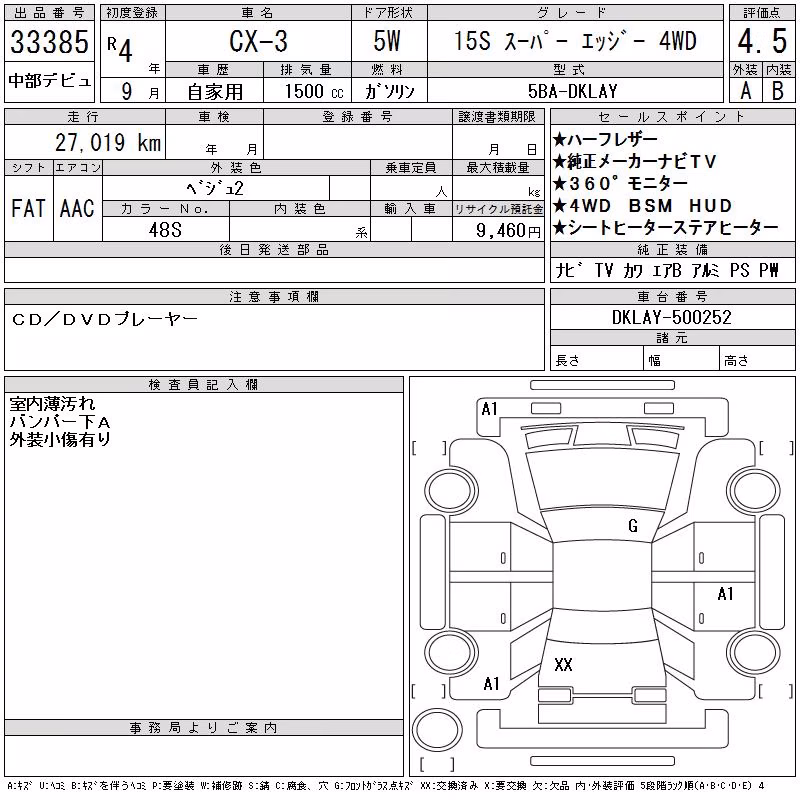Click the damage-code legend line at bottom
The height and width of the screenshot is (800, 800).
(386, 786)
